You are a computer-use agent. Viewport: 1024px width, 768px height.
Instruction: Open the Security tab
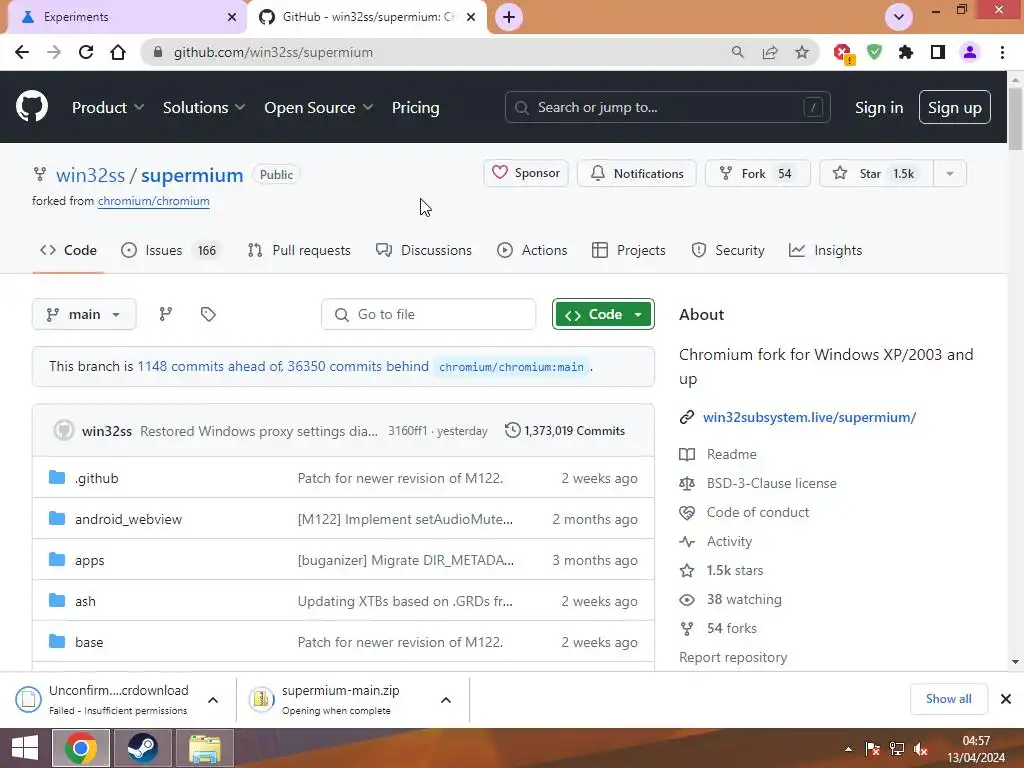(728, 250)
